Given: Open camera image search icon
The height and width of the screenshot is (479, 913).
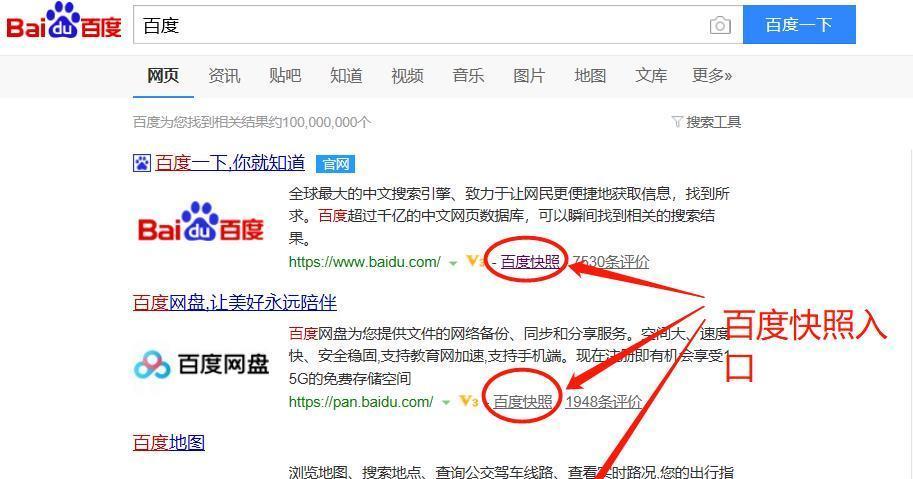Looking at the screenshot, I should (x=720, y=25).
